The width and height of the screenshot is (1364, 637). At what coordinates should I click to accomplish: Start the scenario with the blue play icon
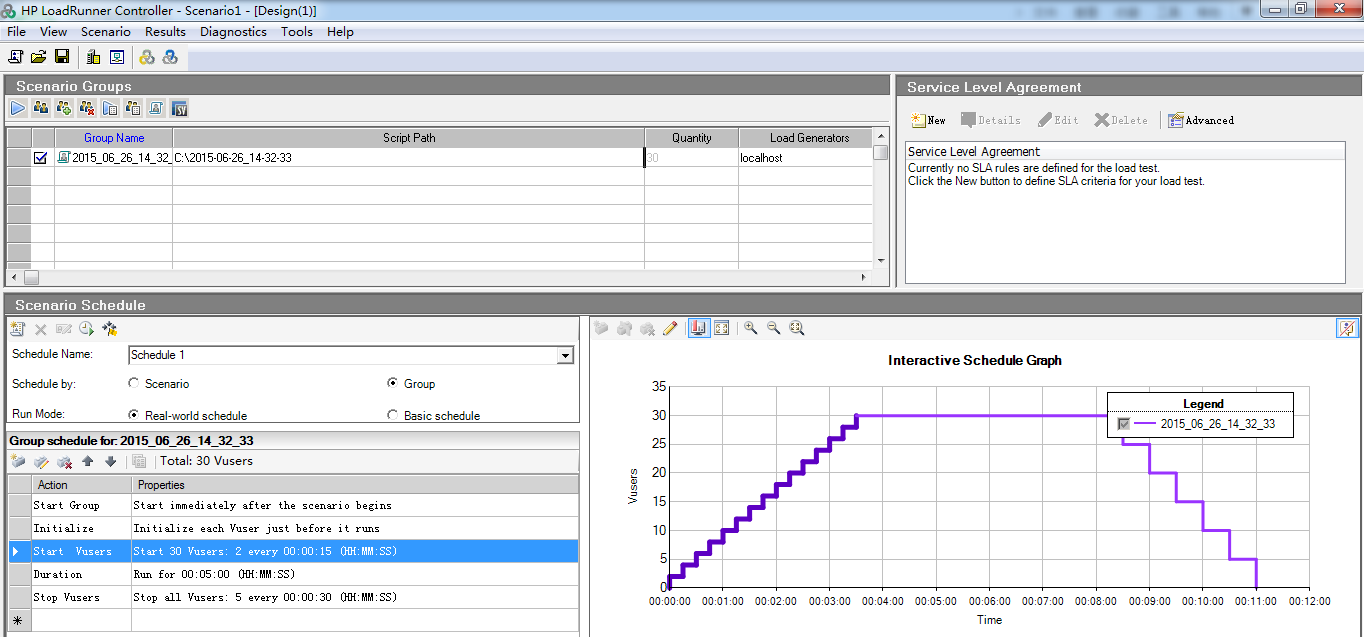point(18,108)
